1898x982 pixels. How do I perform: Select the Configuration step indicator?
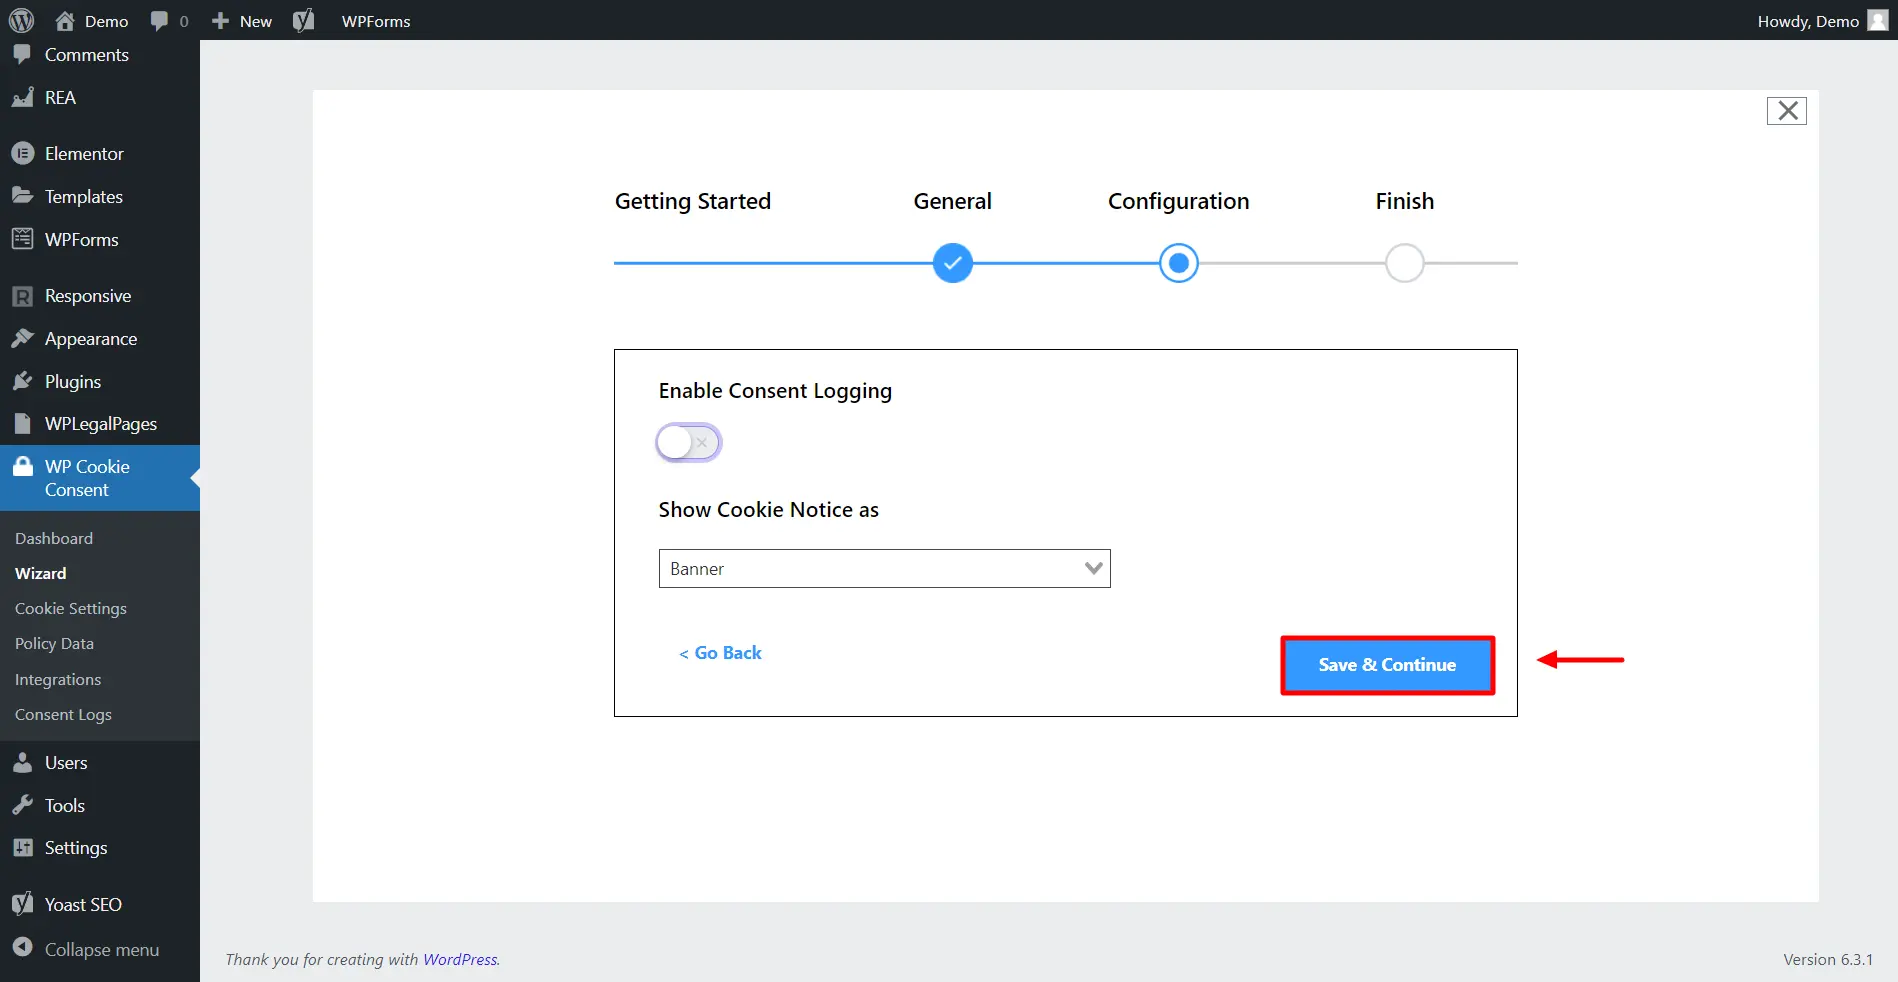[1178, 263]
